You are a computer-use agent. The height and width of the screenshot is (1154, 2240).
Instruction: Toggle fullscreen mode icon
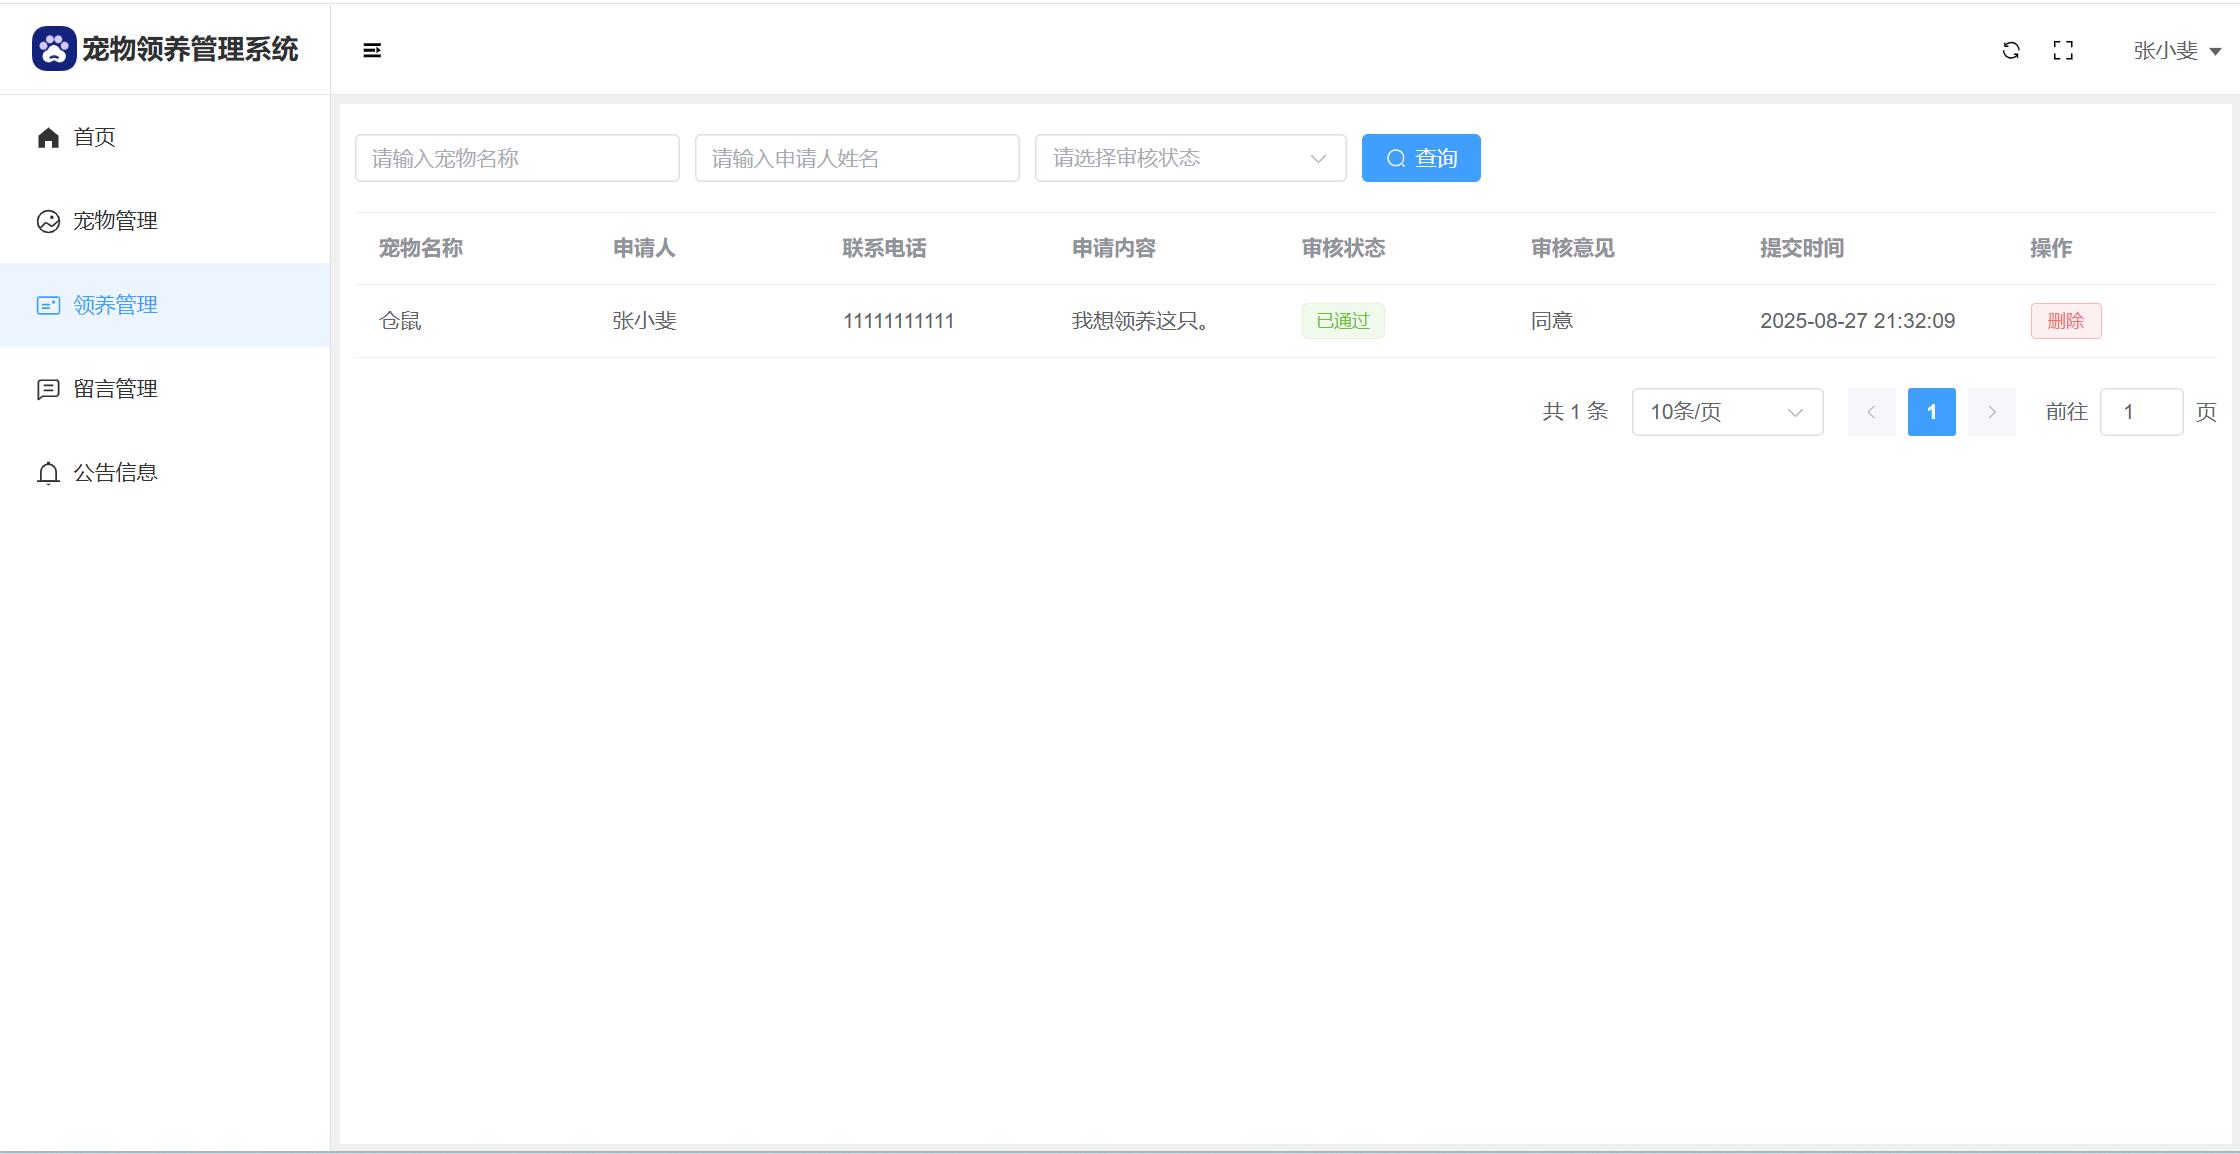[2063, 50]
